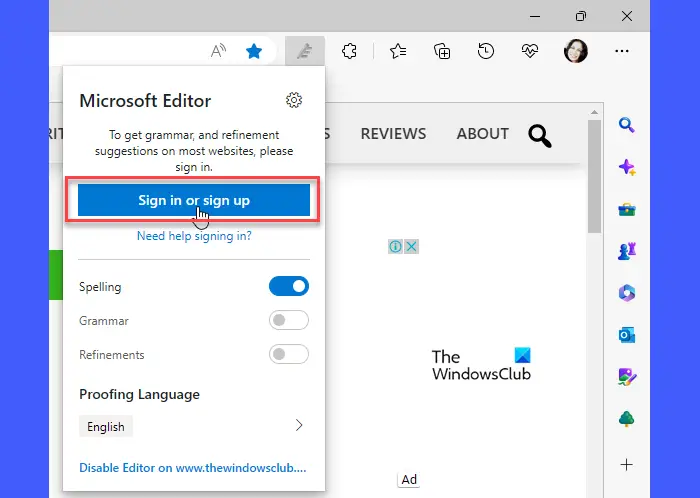Click the blue favorites star icon

pyautogui.click(x=254, y=51)
